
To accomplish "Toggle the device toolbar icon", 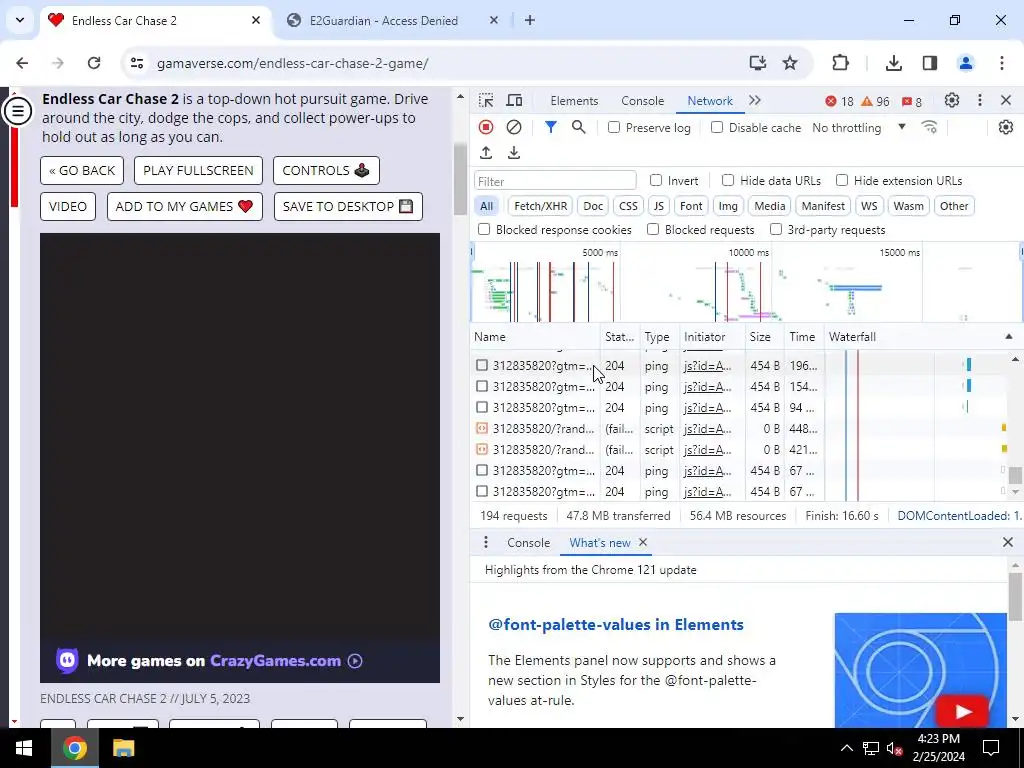I will (515, 101).
